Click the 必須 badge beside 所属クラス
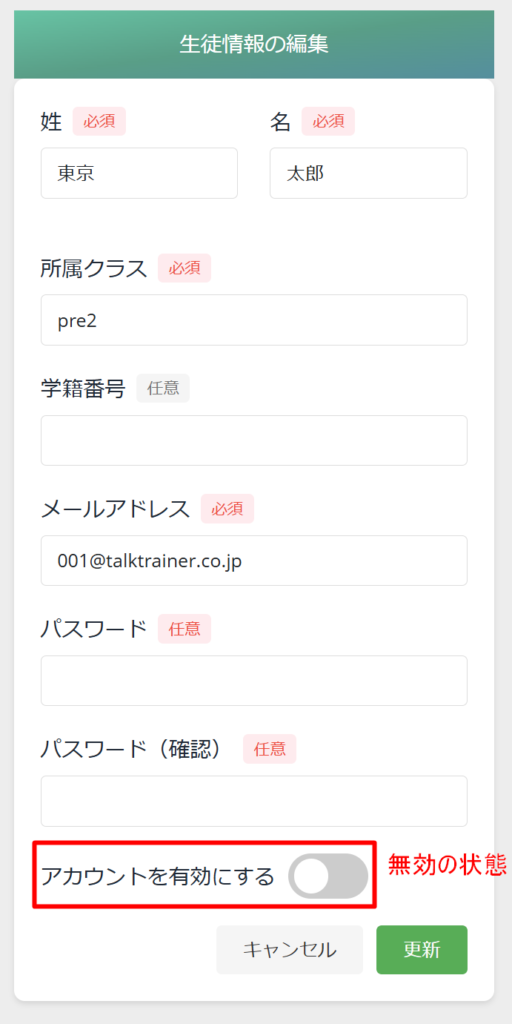Image resolution: width=512 pixels, height=1024 pixels. pos(184,268)
